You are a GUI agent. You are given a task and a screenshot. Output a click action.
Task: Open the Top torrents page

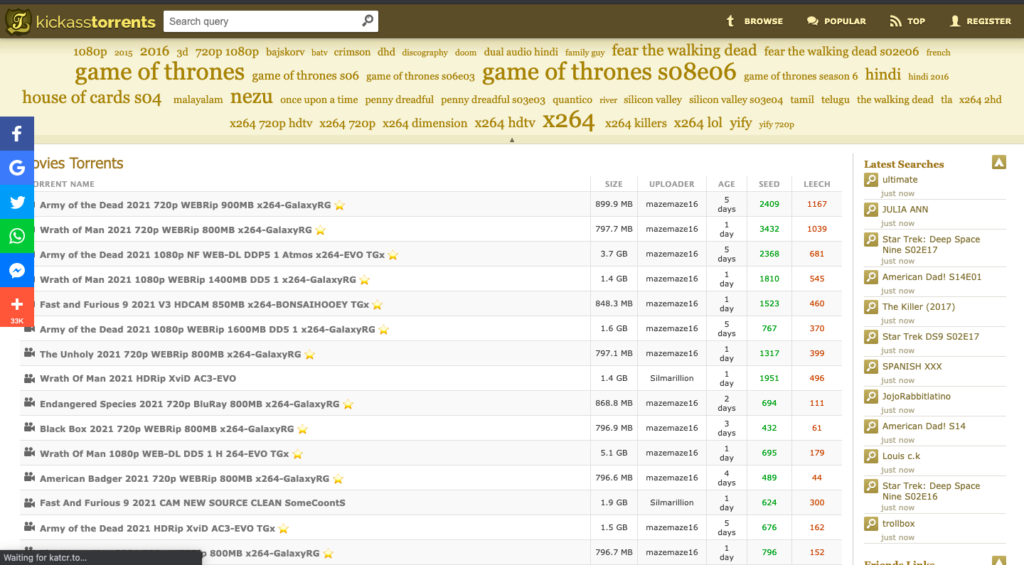point(907,21)
